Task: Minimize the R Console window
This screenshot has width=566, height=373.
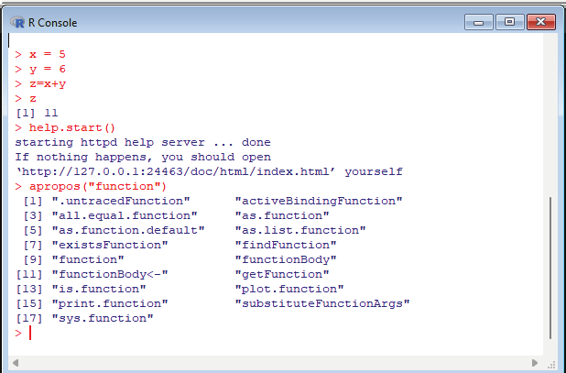Action: tap(479, 22)
